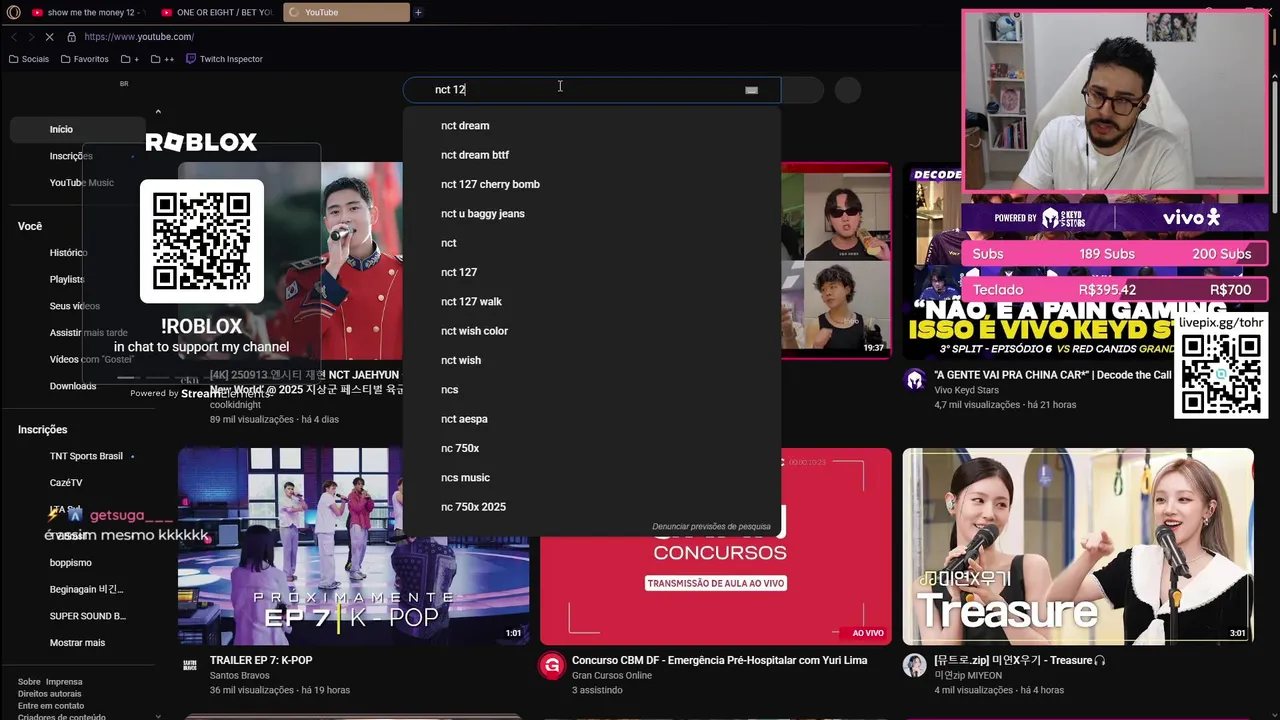Viewport: 1280px width, 720px height.
Task: Open the 'Entre em contato' footer link
Action: coord(51,706)
